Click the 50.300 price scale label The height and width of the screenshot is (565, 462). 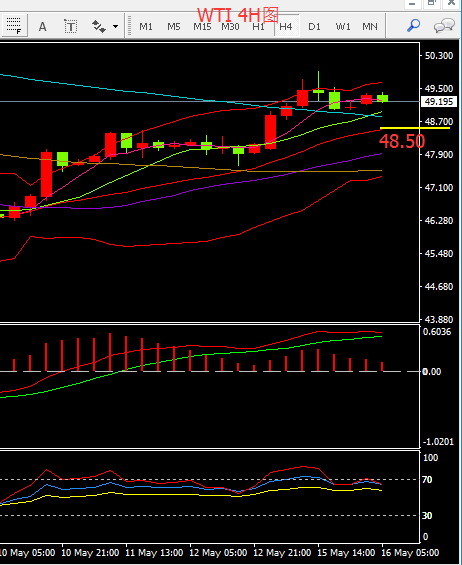[439, 55]
